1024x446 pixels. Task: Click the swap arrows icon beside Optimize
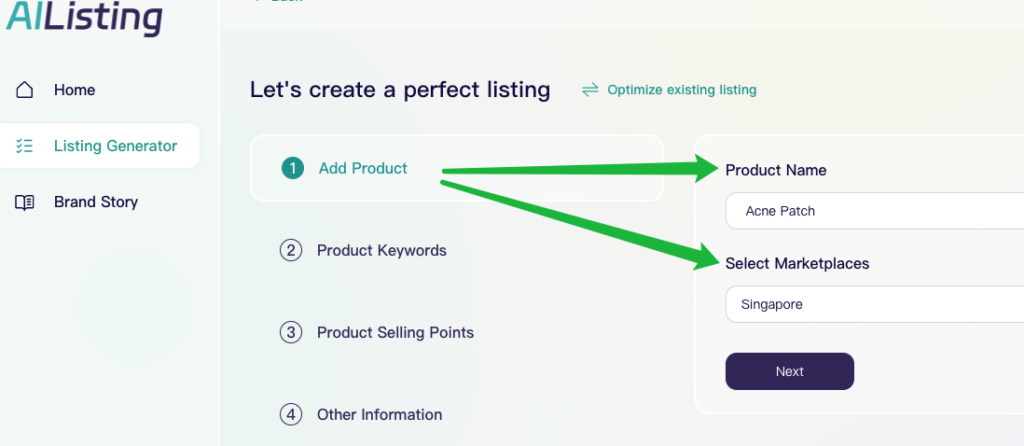pyautogui.click(x=590, y=90)
